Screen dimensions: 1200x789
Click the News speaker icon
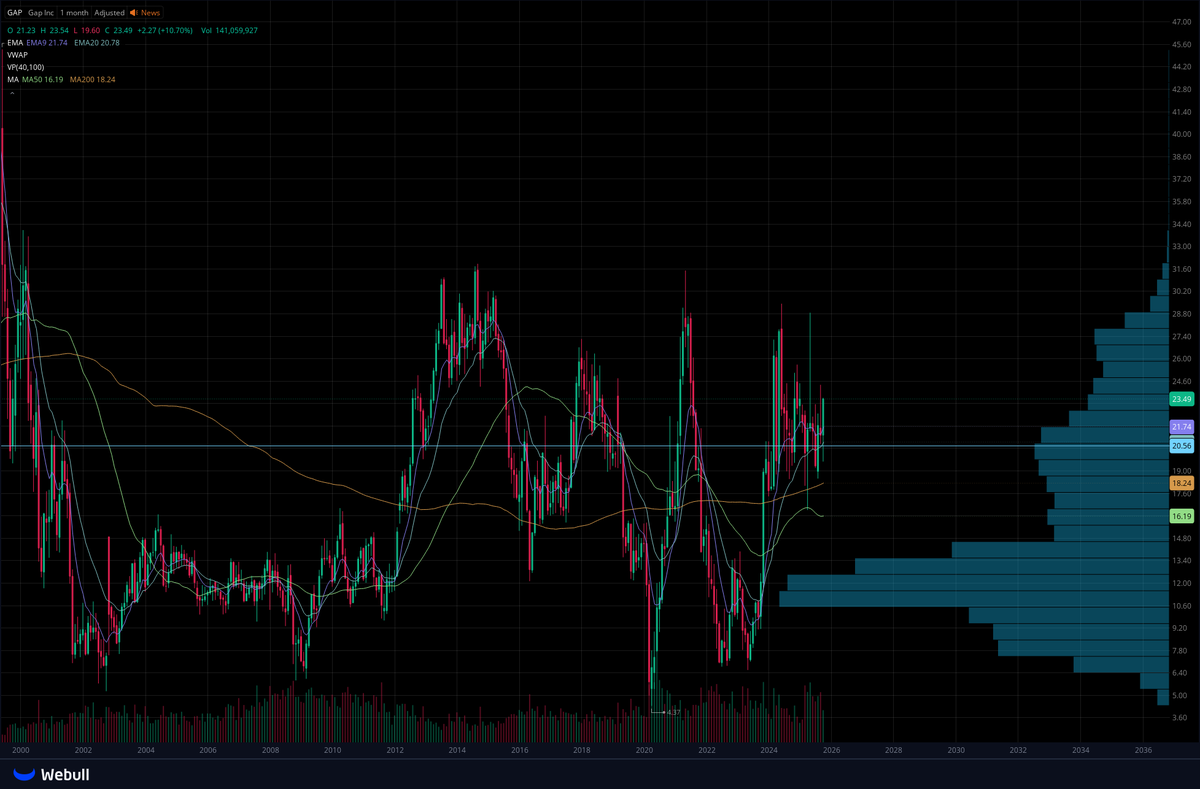(x=133, y=13)
